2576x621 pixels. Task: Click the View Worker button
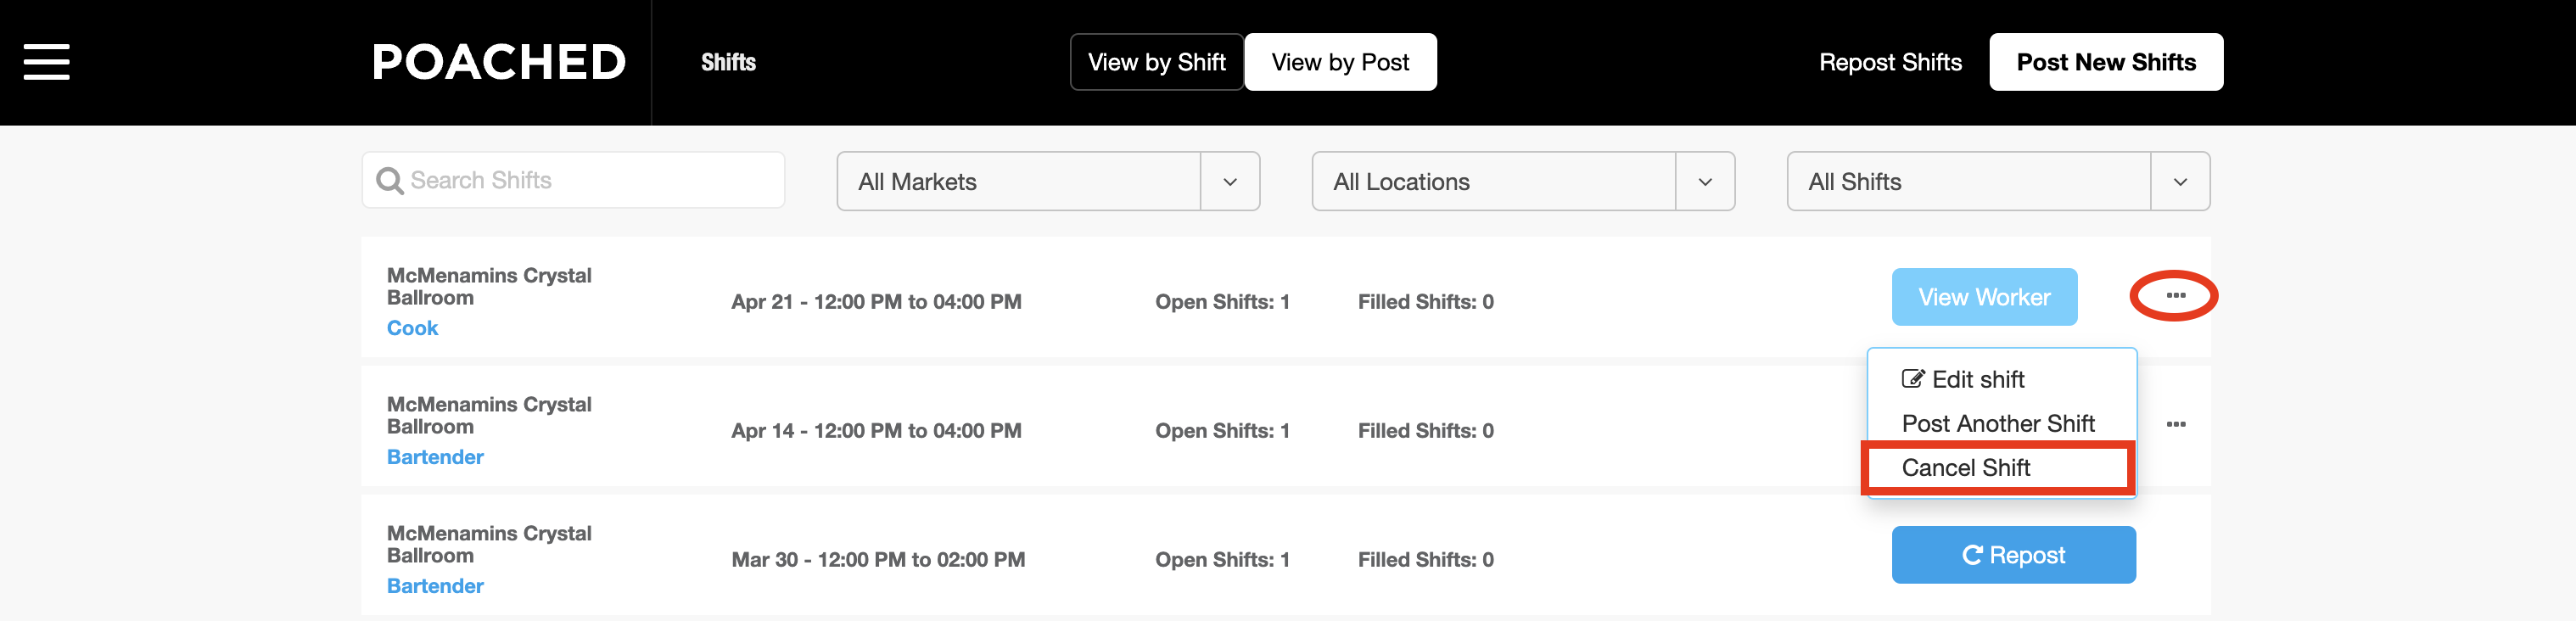[1983, 297]
